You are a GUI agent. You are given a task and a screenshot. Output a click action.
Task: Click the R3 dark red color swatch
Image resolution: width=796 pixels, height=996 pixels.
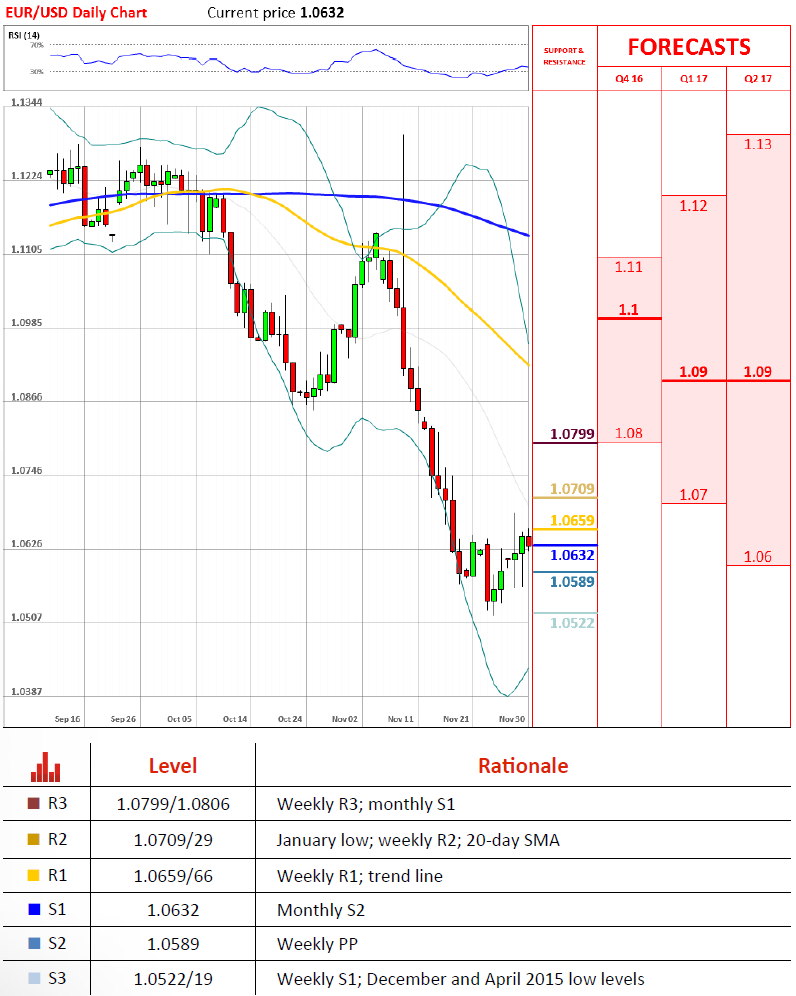(x=34, y=803)
